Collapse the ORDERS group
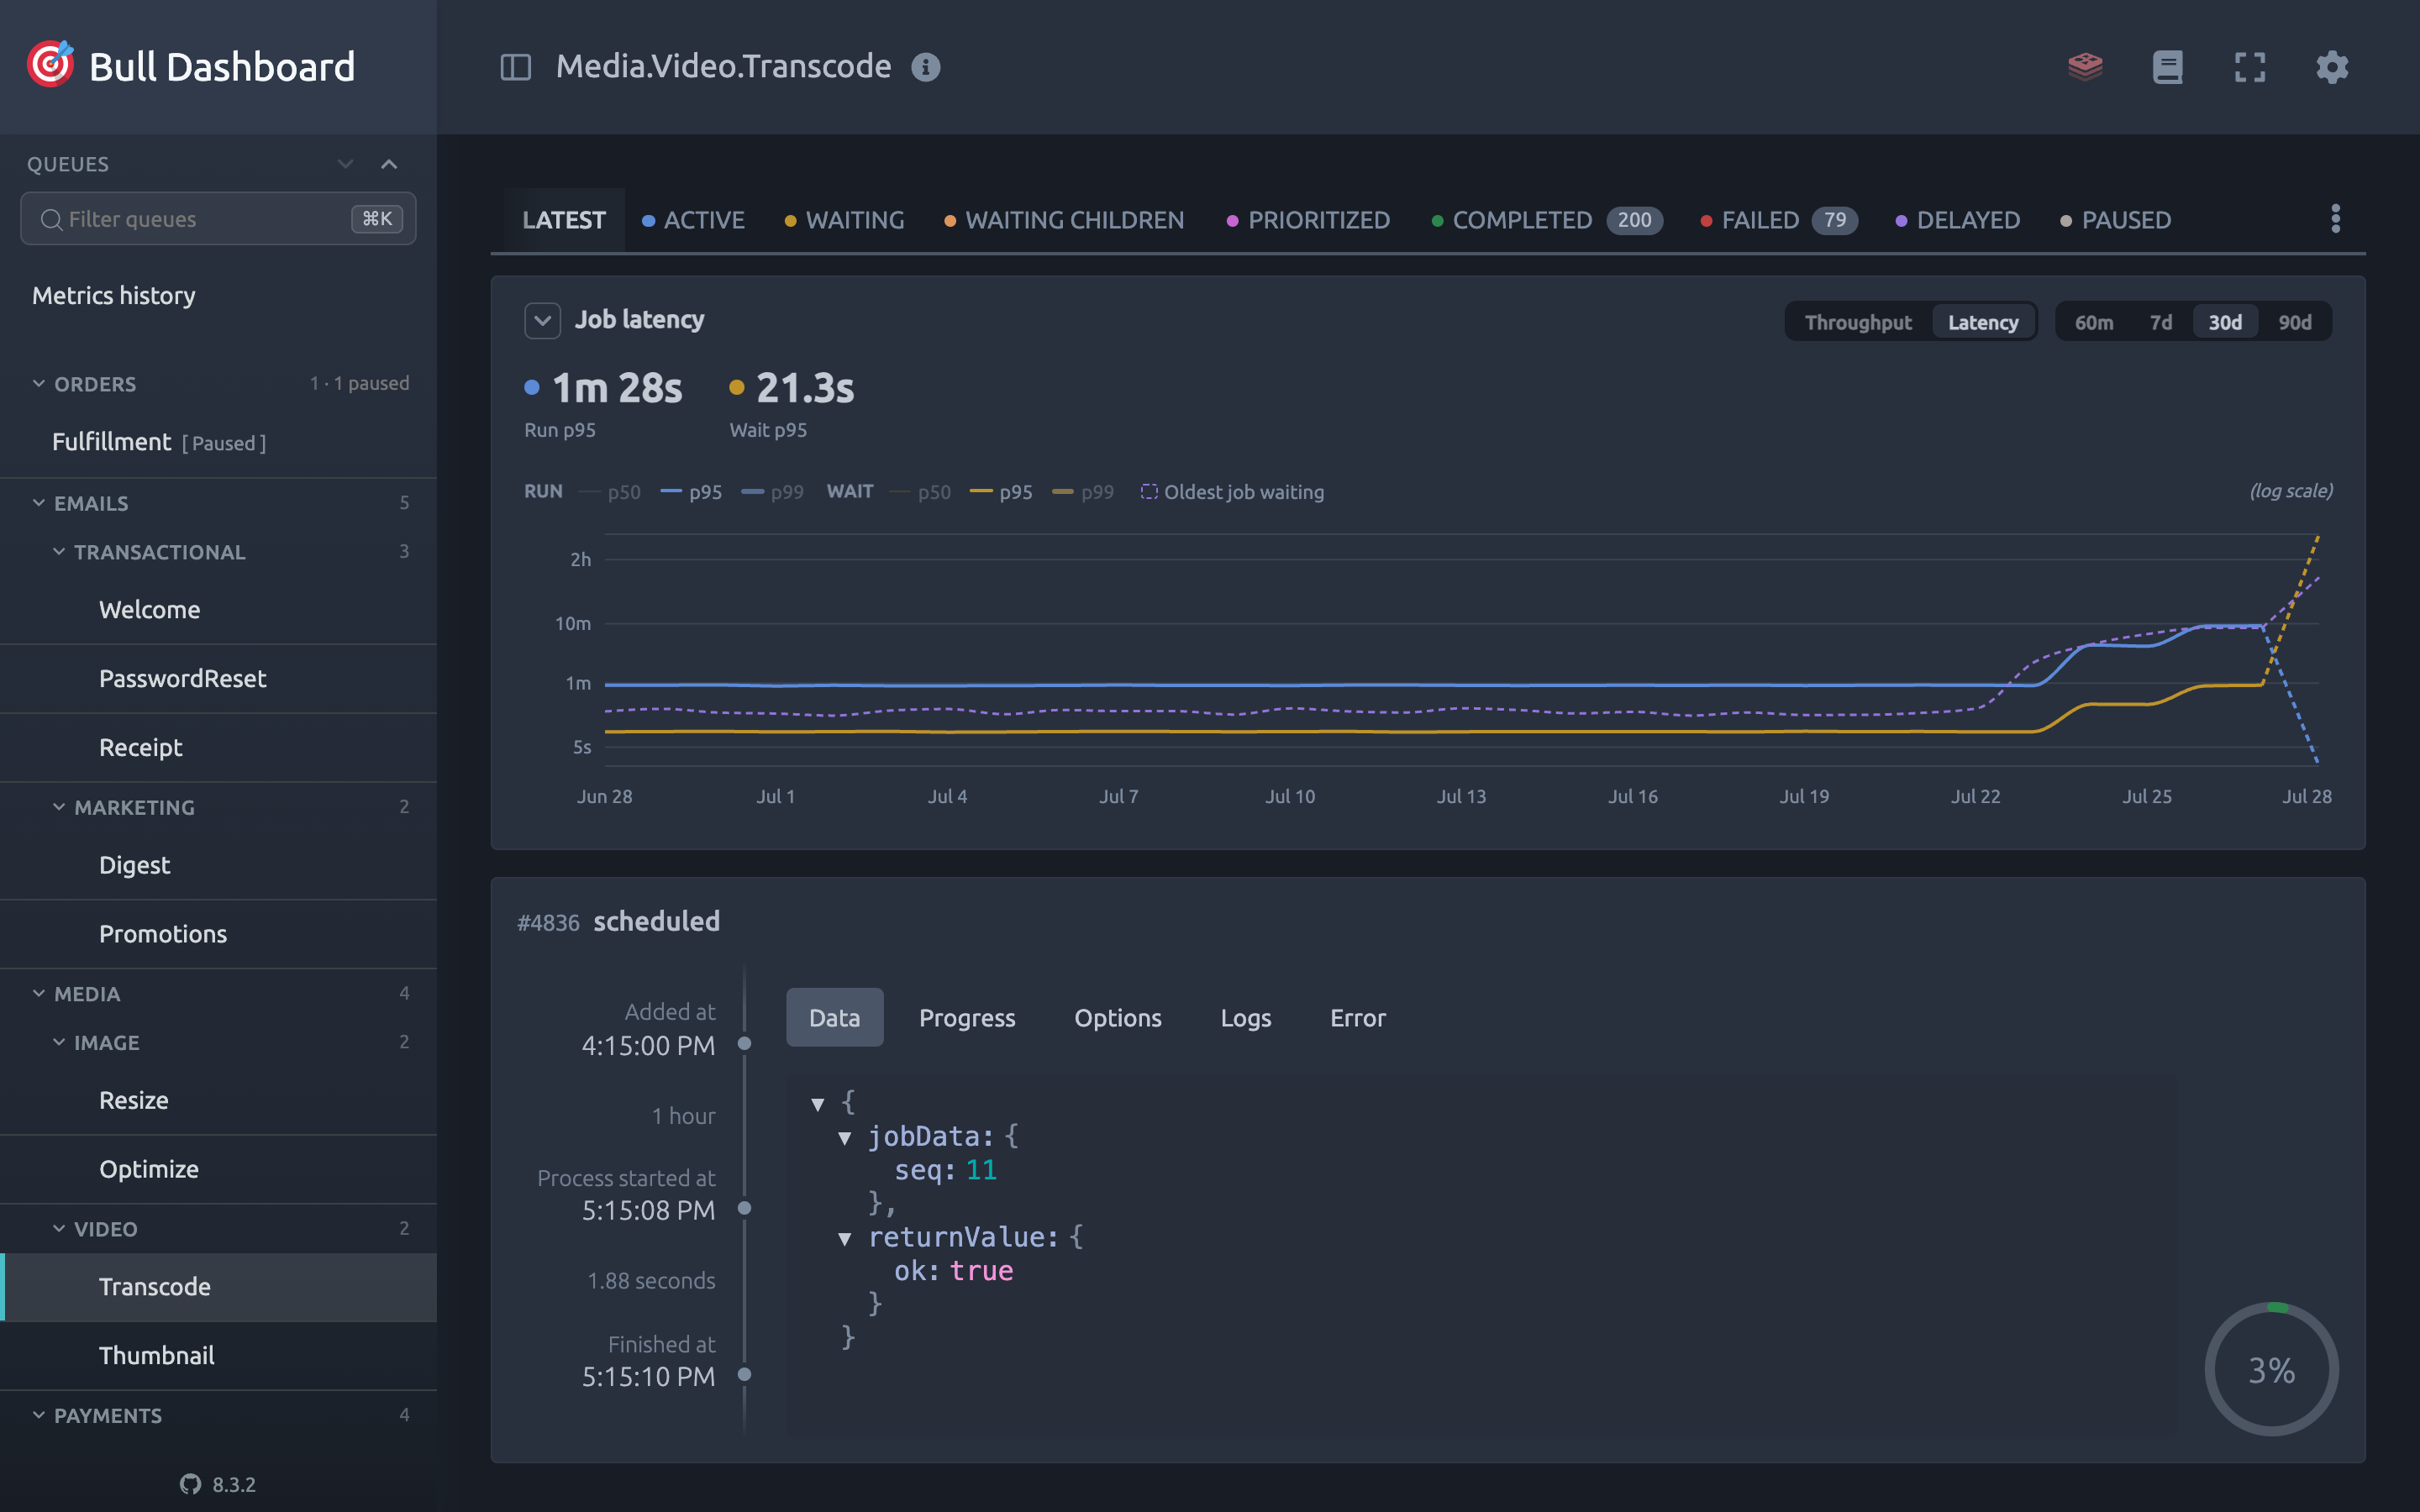 (39, 383)
